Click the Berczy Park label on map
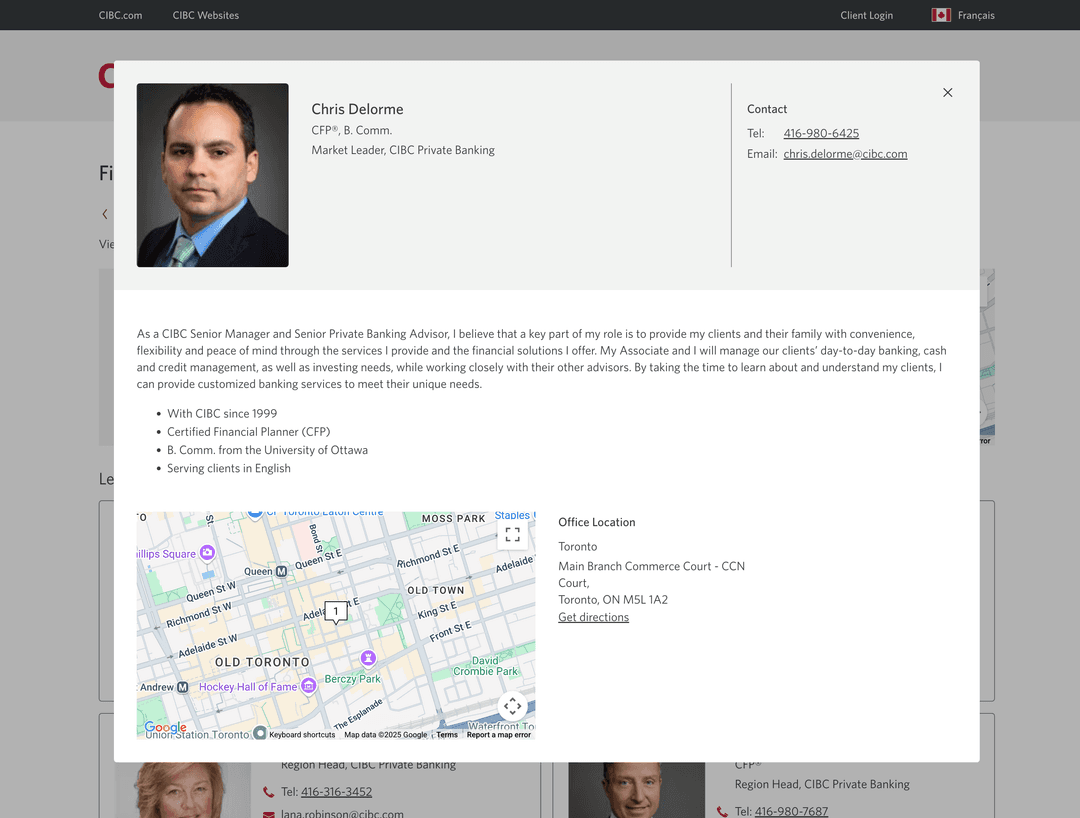The width and height of the screenshot is (1080, 818). (x=352, y=679)
